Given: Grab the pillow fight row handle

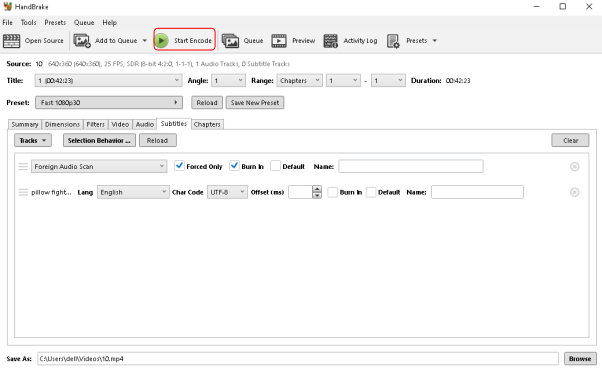Looking at the screenshot, I should 23,192.
